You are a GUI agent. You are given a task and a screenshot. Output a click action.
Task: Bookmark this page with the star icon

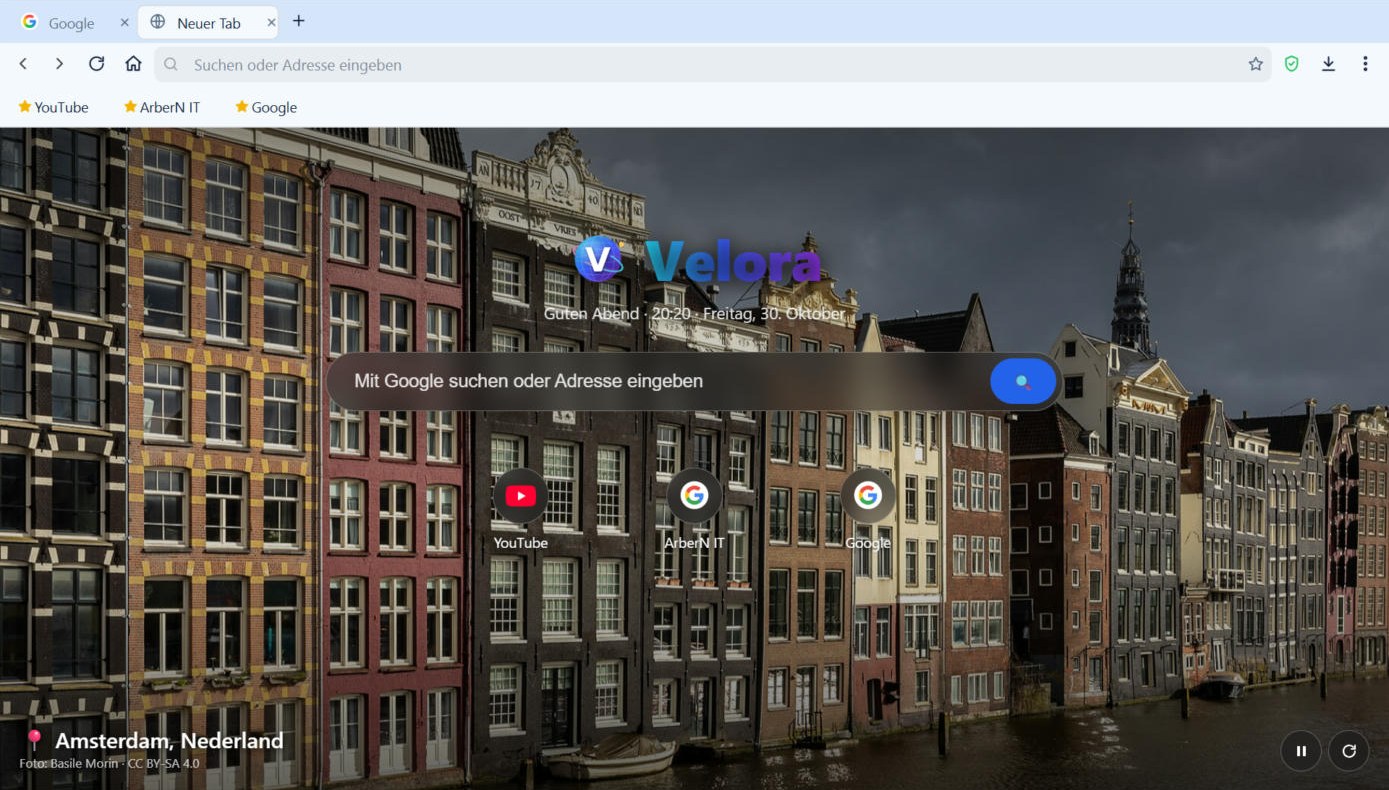[x=1256, y=64]
